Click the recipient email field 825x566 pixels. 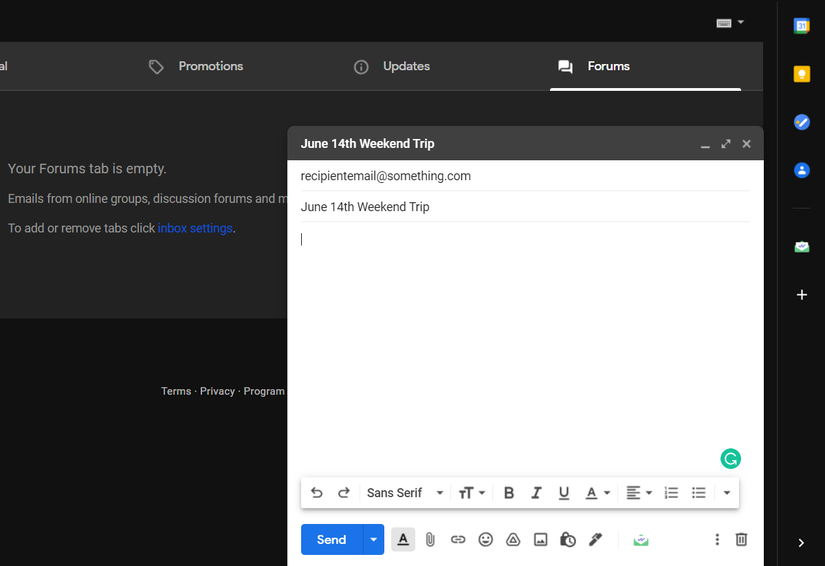(525, 176)
